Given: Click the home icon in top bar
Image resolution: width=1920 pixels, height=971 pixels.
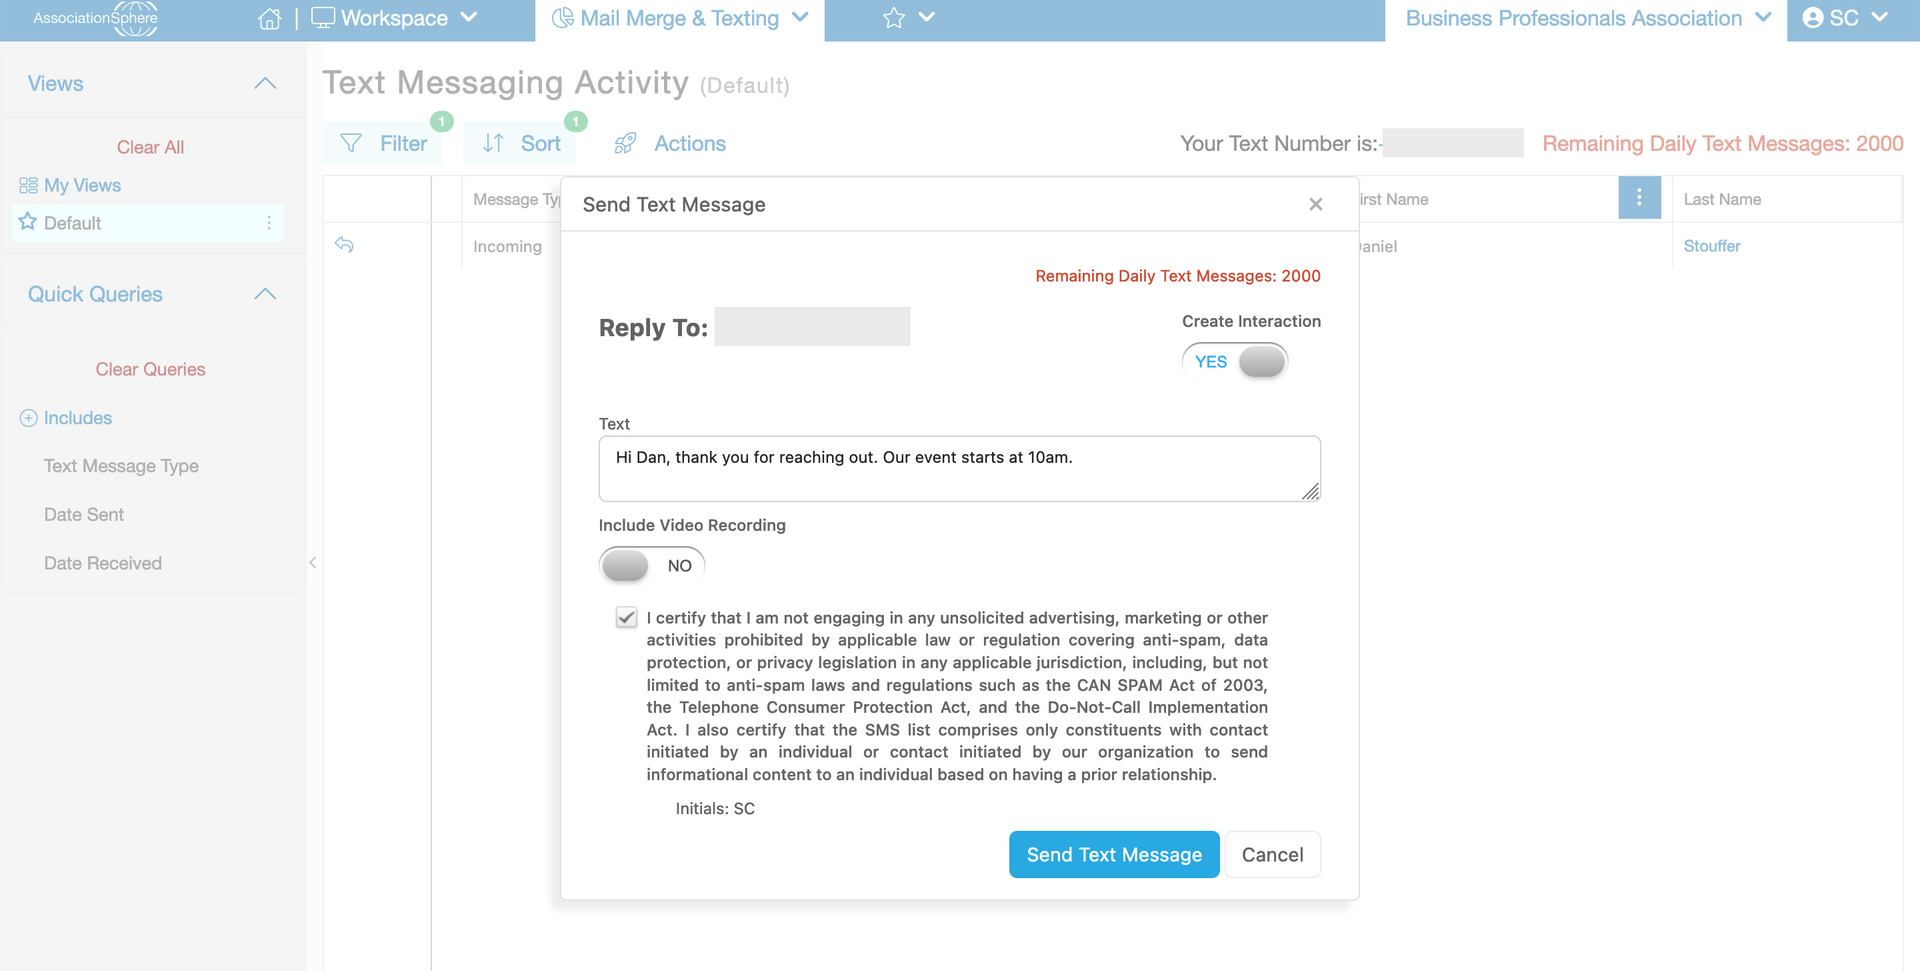Looking at the screenshot, I should tap(269, 19).
